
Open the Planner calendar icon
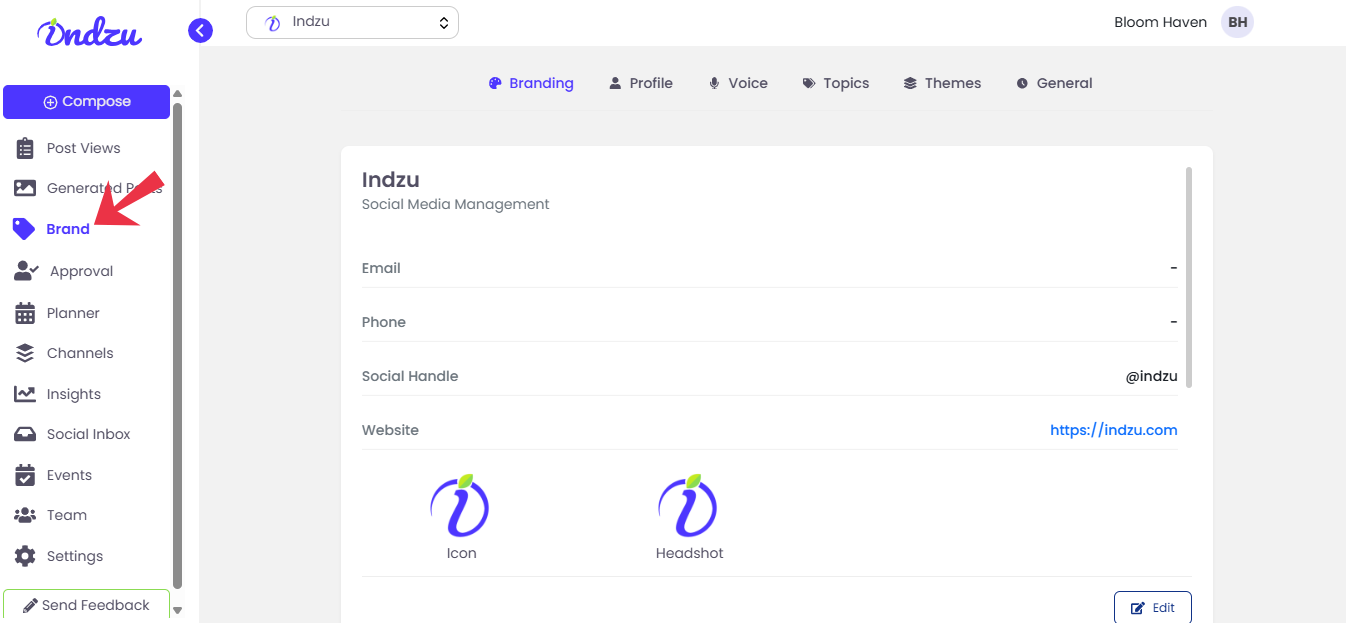pos(25,313)
